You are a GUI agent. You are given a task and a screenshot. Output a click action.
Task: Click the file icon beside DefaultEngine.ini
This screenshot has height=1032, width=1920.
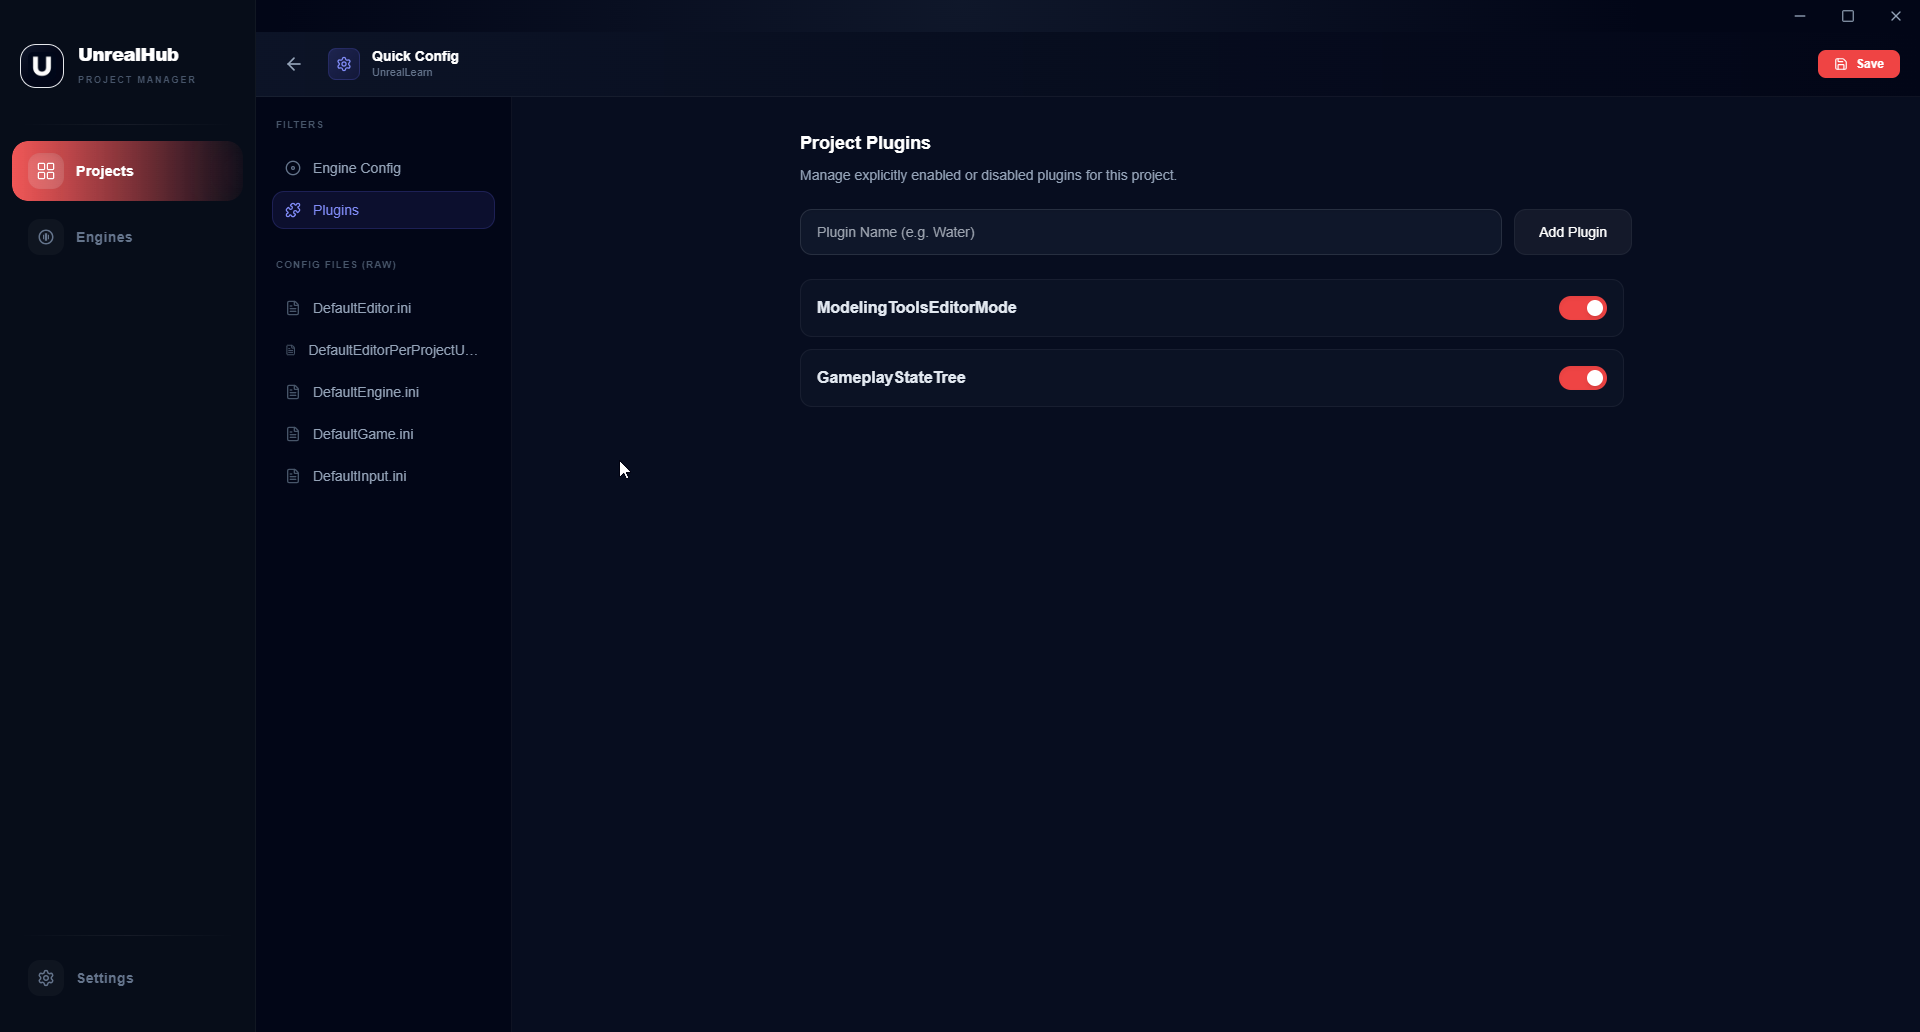[x=292, y=392]
